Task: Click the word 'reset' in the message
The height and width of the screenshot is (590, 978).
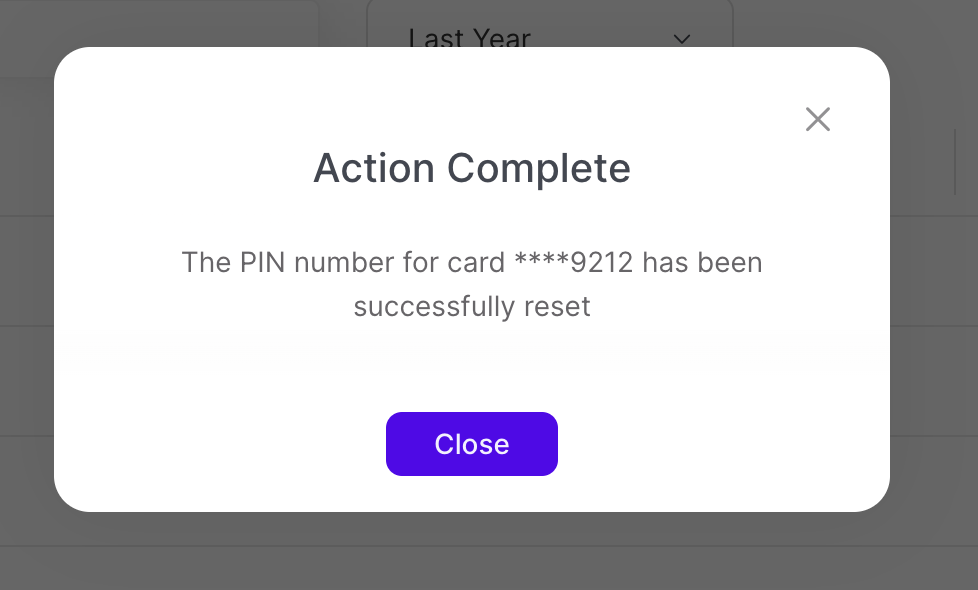Action: coord(558,306)
